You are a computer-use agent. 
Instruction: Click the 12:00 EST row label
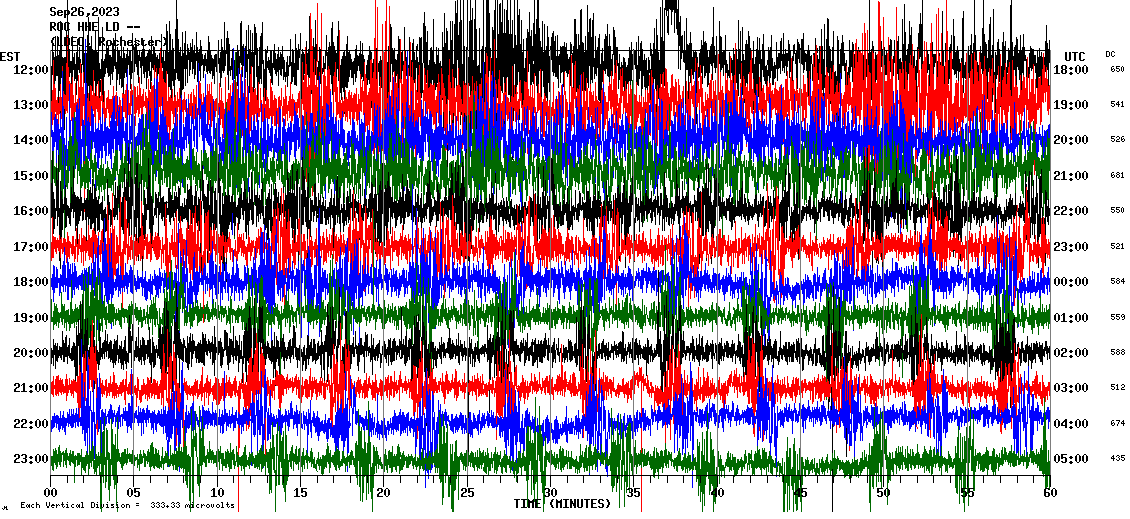point(30,70)
